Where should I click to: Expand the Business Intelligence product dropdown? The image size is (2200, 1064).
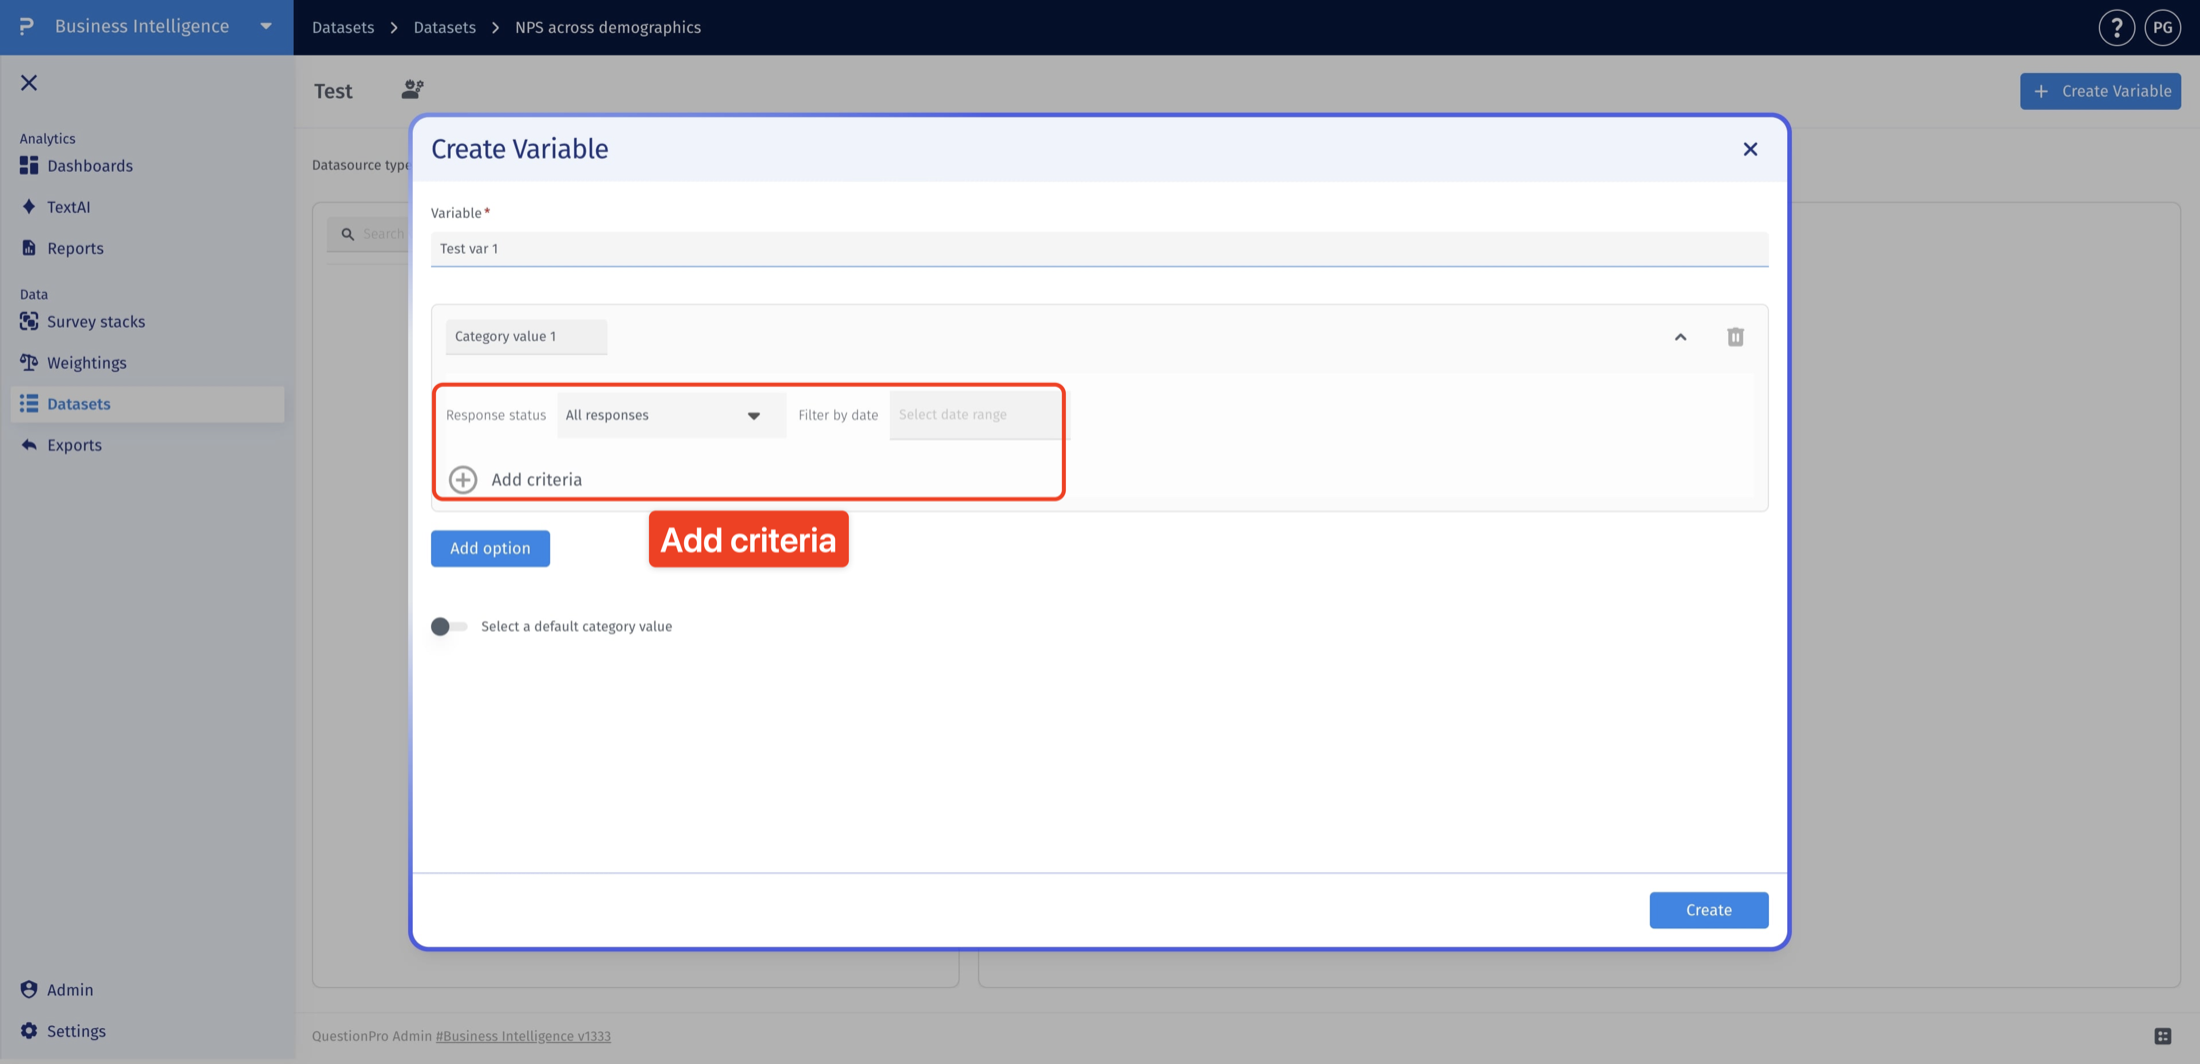click(x=266, y=27)
